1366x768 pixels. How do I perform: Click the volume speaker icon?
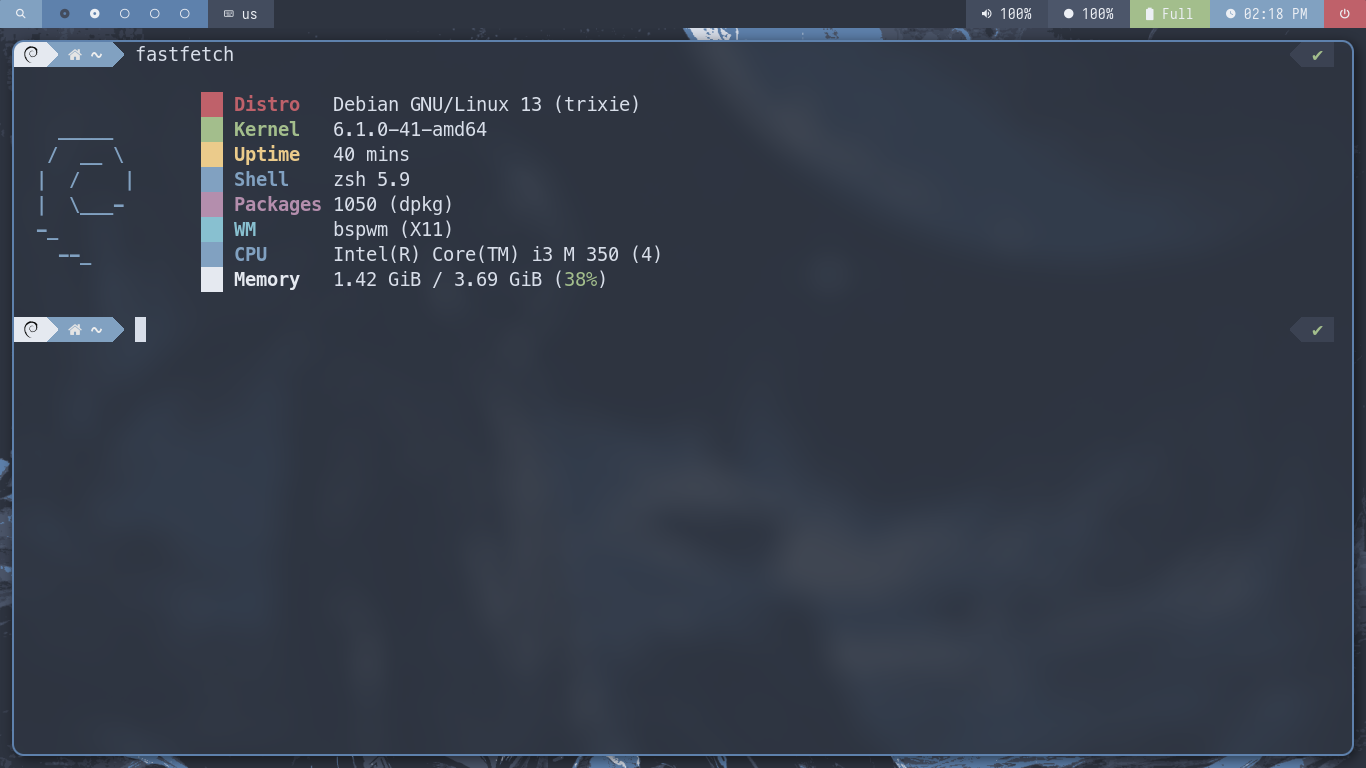tap(987, 14)
